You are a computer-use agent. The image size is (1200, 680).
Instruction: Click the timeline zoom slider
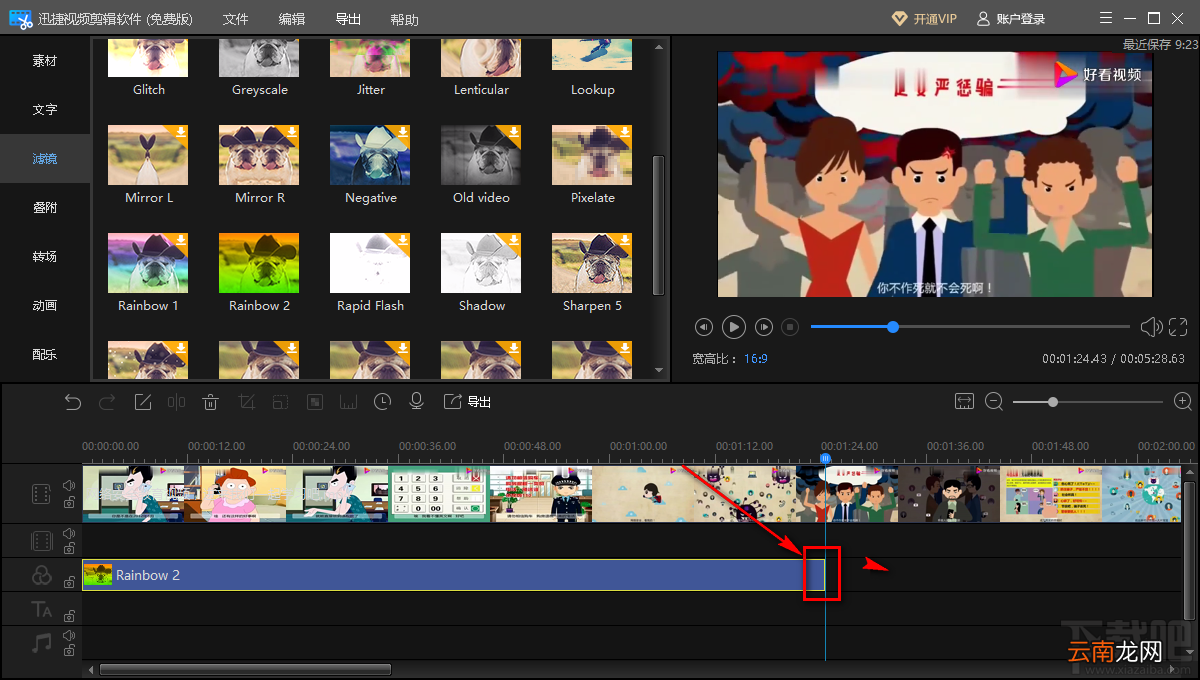(x=1088, y=402)
